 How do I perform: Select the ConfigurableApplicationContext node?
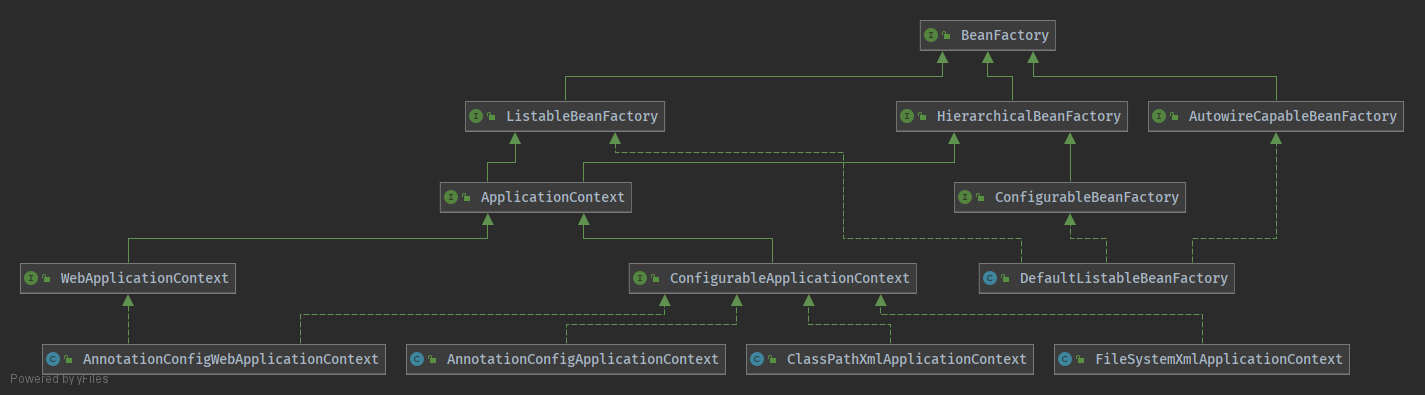click(773, 278)
